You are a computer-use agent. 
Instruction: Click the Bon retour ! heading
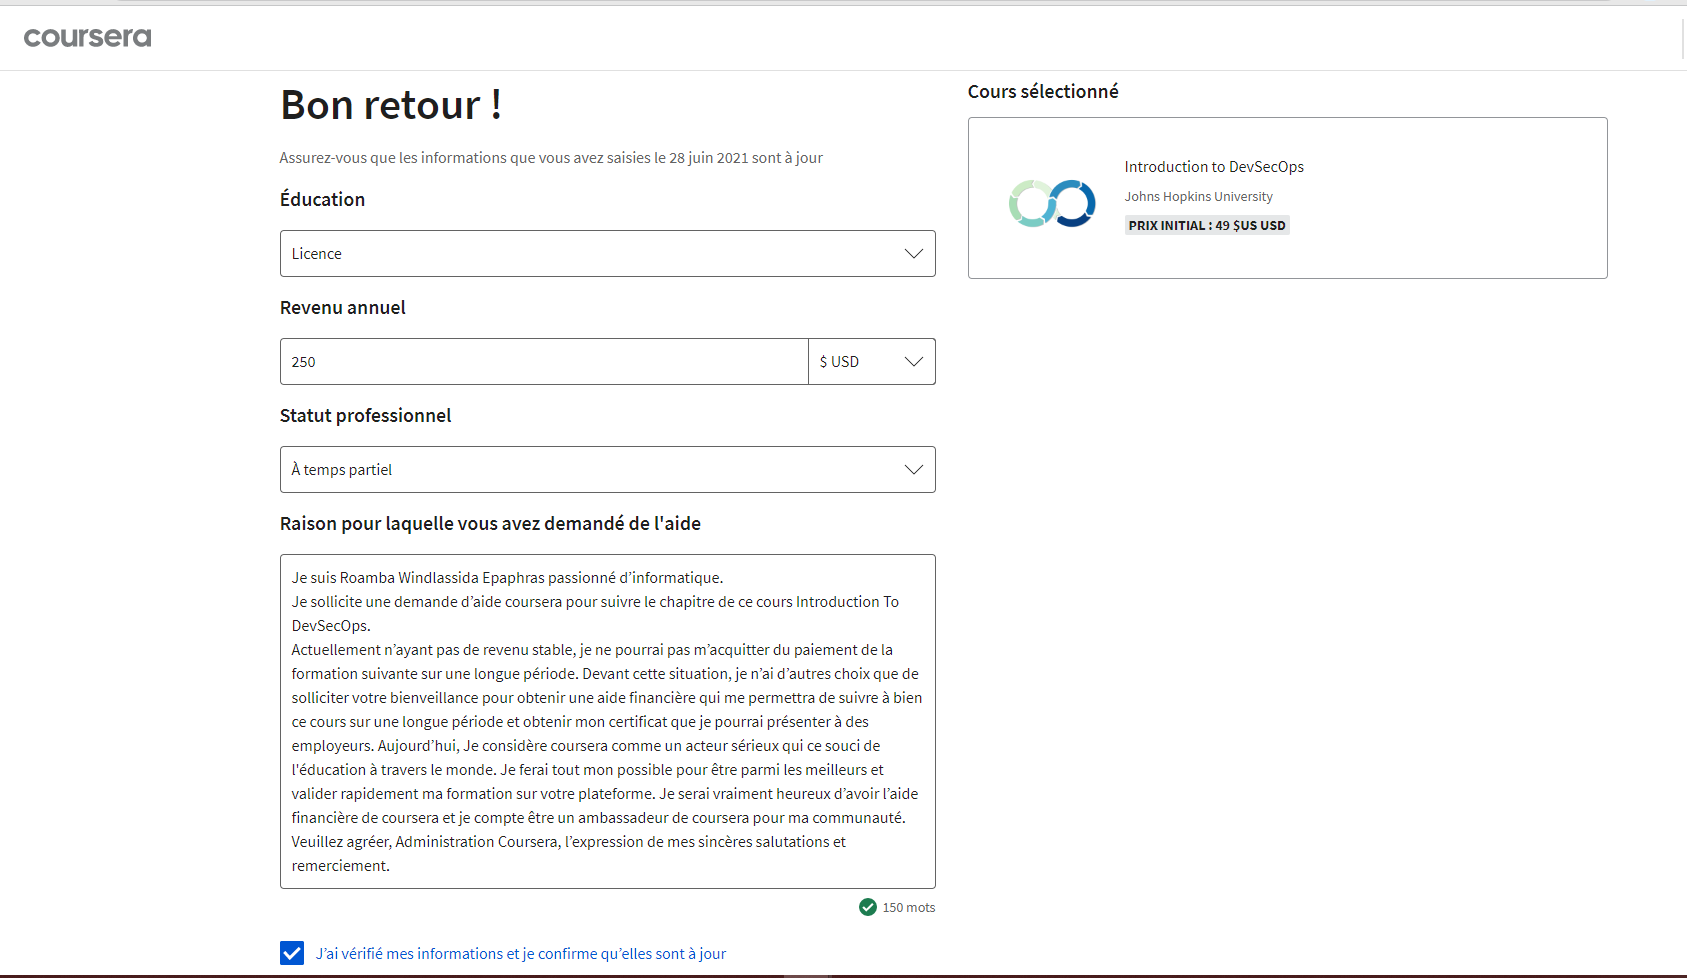coord(391,105)
